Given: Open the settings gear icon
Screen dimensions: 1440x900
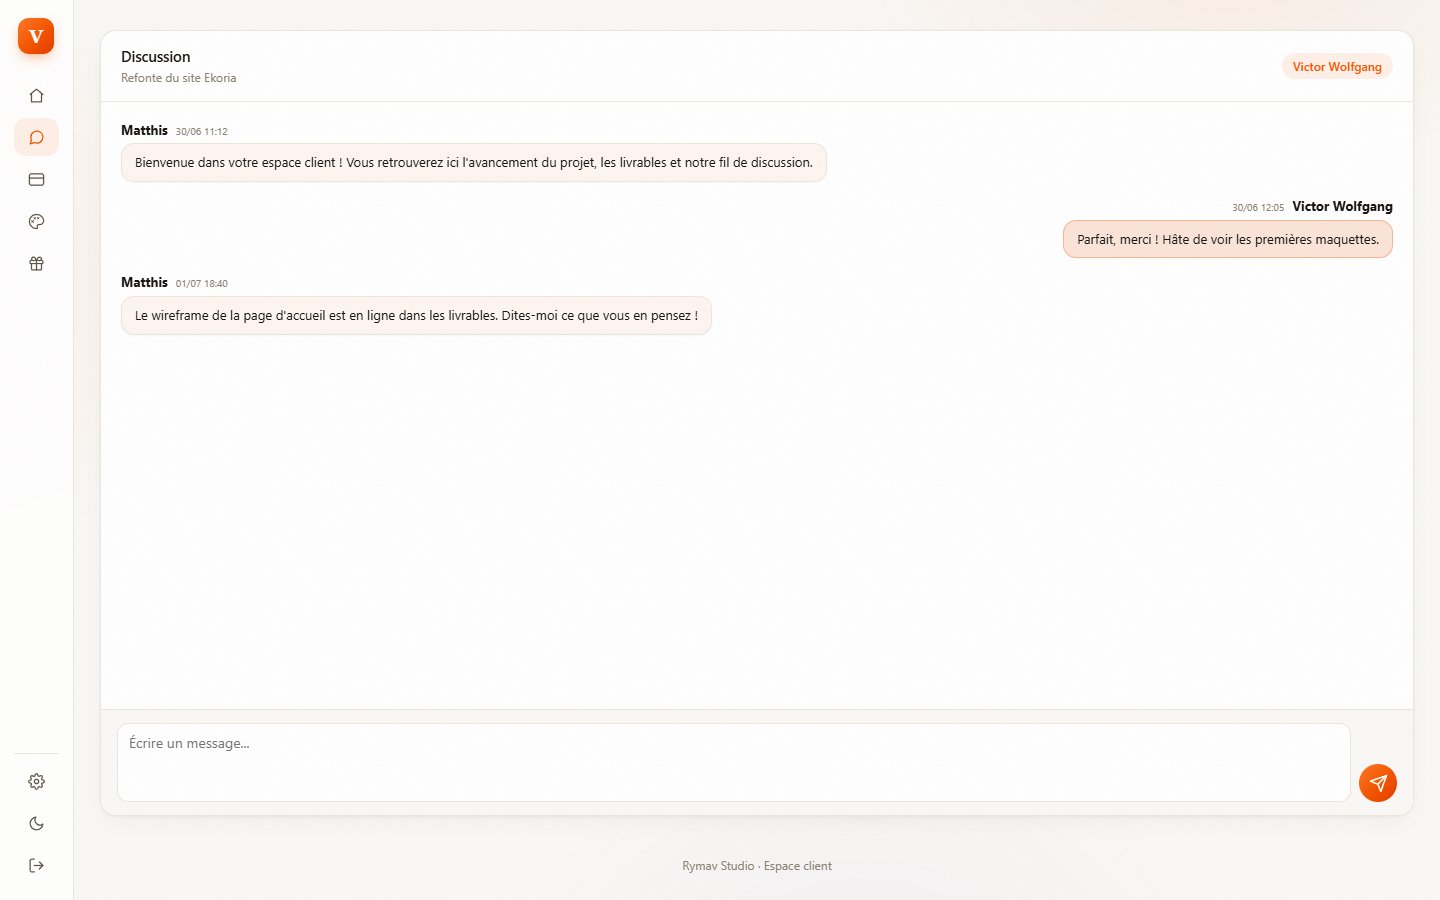Looking at the screenshot, I should point(36,781).
